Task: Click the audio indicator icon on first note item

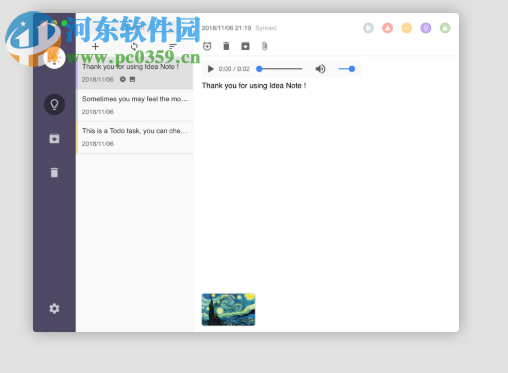Action: [123, 79]
